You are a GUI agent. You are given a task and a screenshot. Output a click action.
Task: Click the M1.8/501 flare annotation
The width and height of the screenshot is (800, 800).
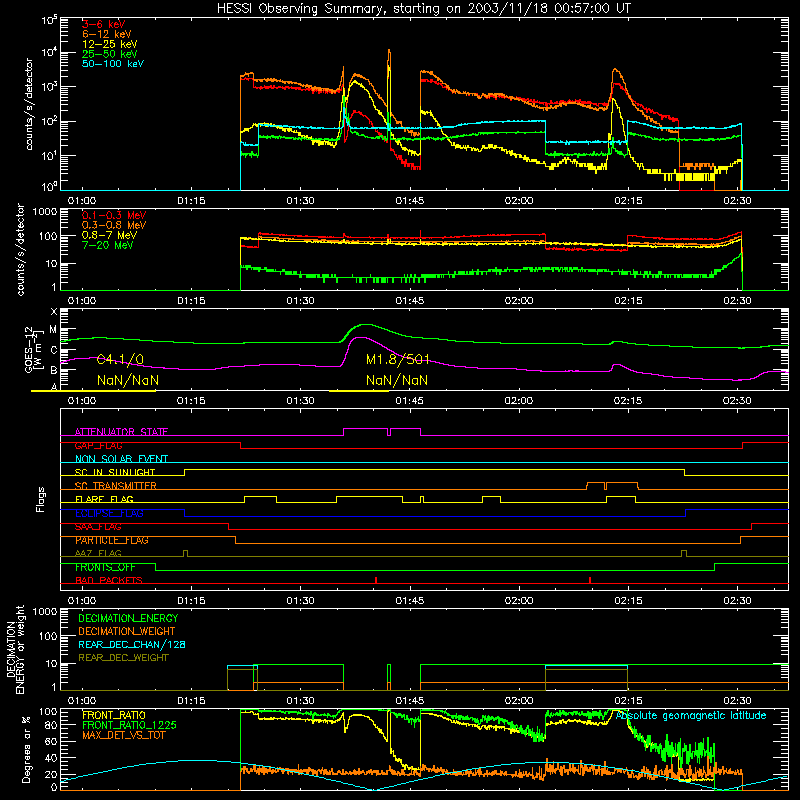pyautogui.click(x=398, y=360)
